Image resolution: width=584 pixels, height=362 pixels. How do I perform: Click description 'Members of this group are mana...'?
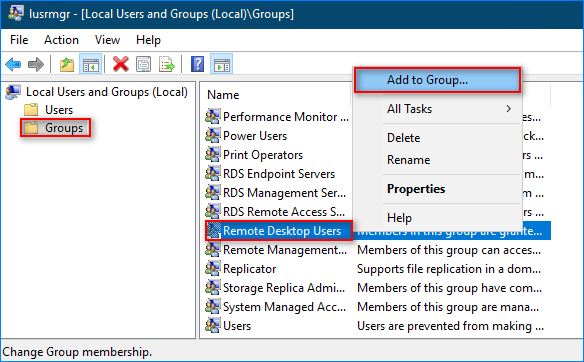(448, 307)
